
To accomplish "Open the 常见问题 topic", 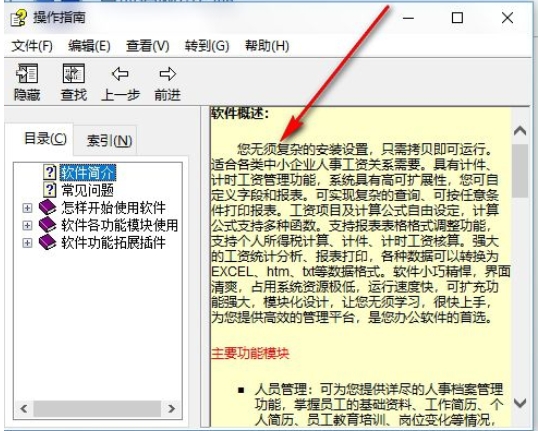I will click(x=87, y=190).
